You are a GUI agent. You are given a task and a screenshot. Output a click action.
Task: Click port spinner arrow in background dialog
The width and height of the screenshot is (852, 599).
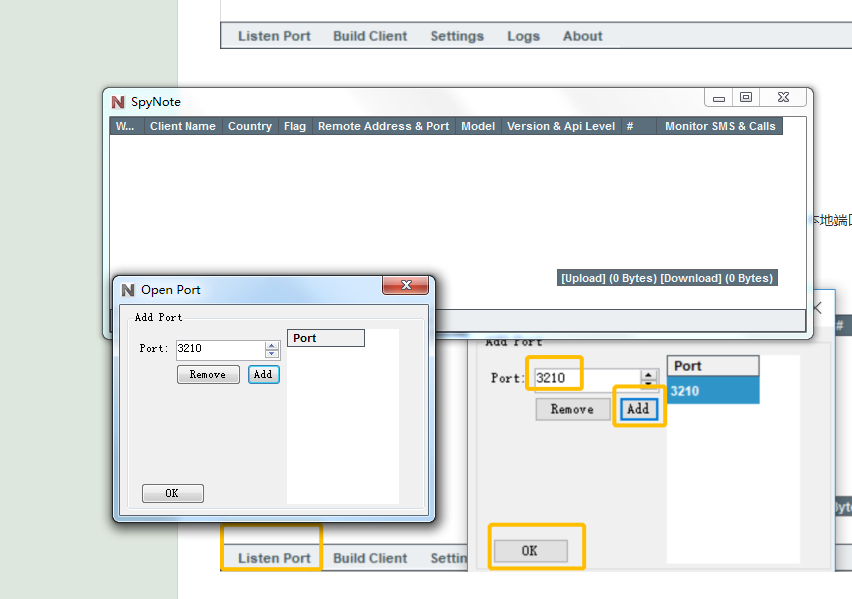(648, 375)
